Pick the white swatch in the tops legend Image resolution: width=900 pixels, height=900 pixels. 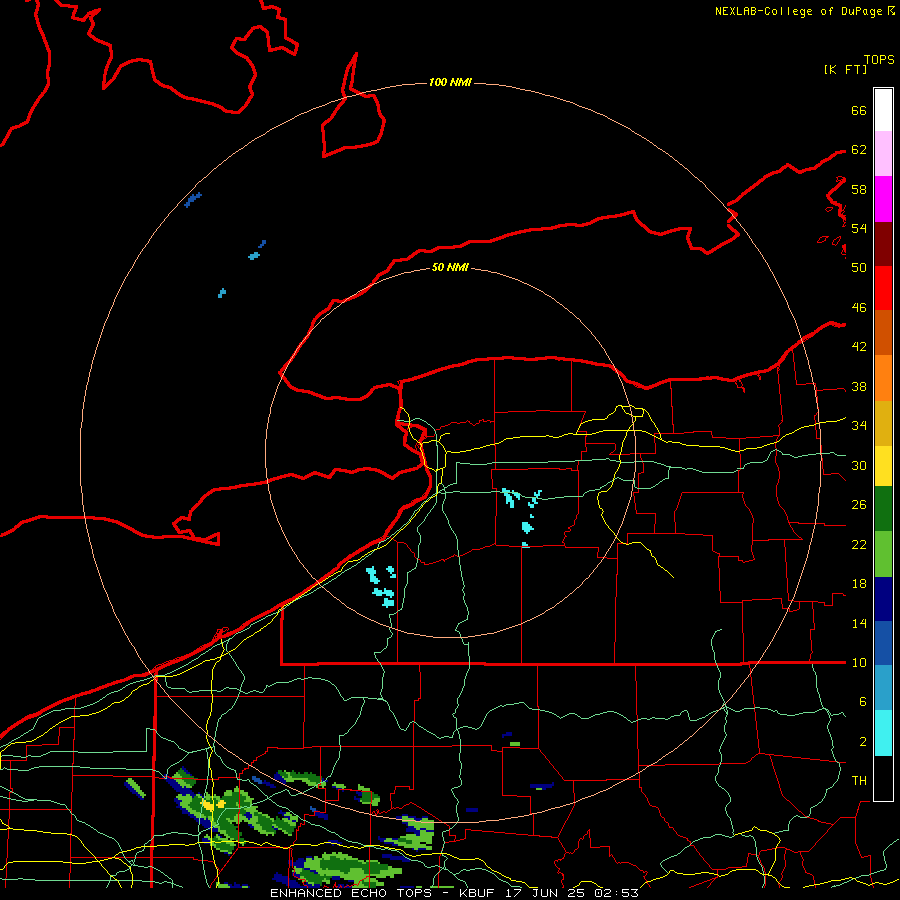[x=883, y=110]
